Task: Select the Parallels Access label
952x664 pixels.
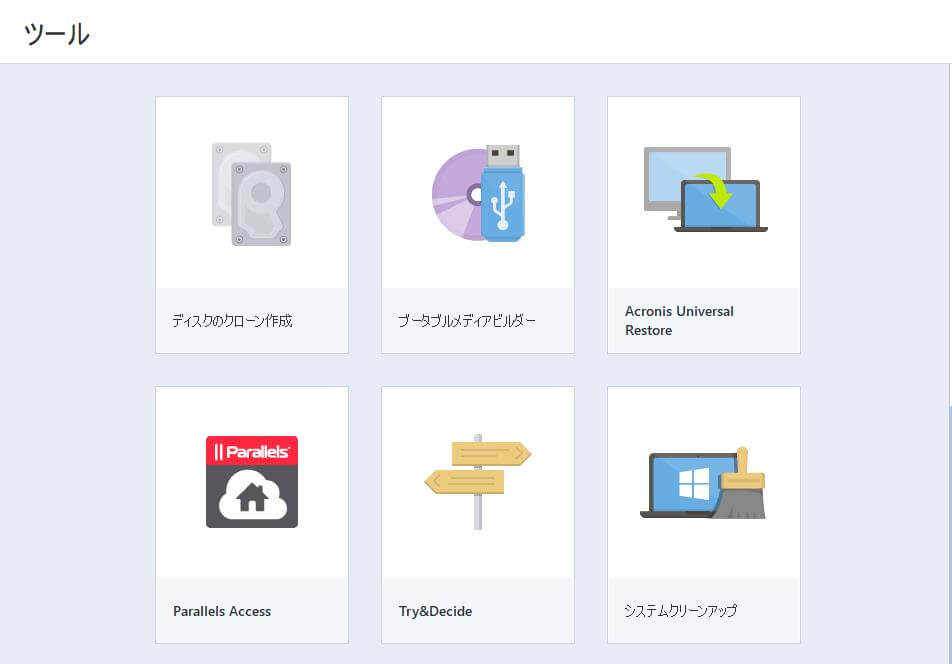Action: (x=222, y=611)
